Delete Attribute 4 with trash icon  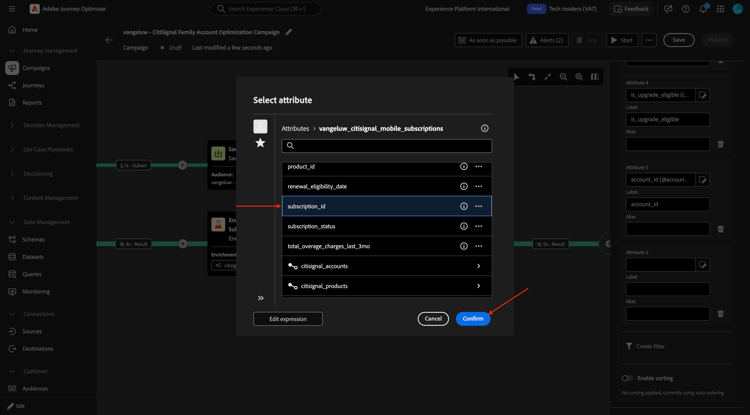click(x=721, y=144)
